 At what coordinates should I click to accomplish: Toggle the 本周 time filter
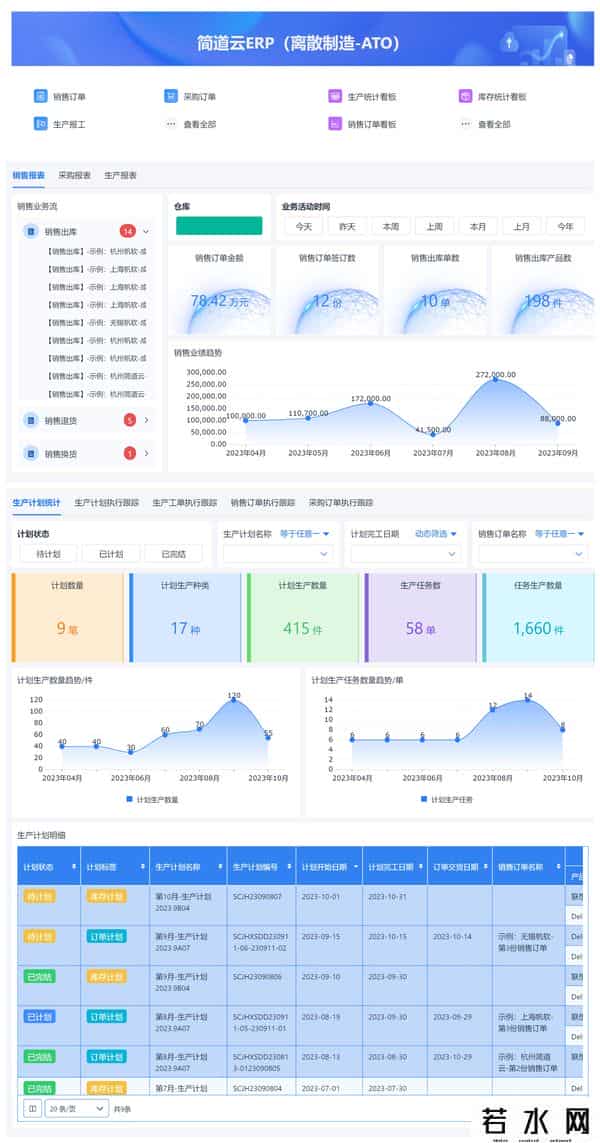pyautogui.click(x=391, y=227)
